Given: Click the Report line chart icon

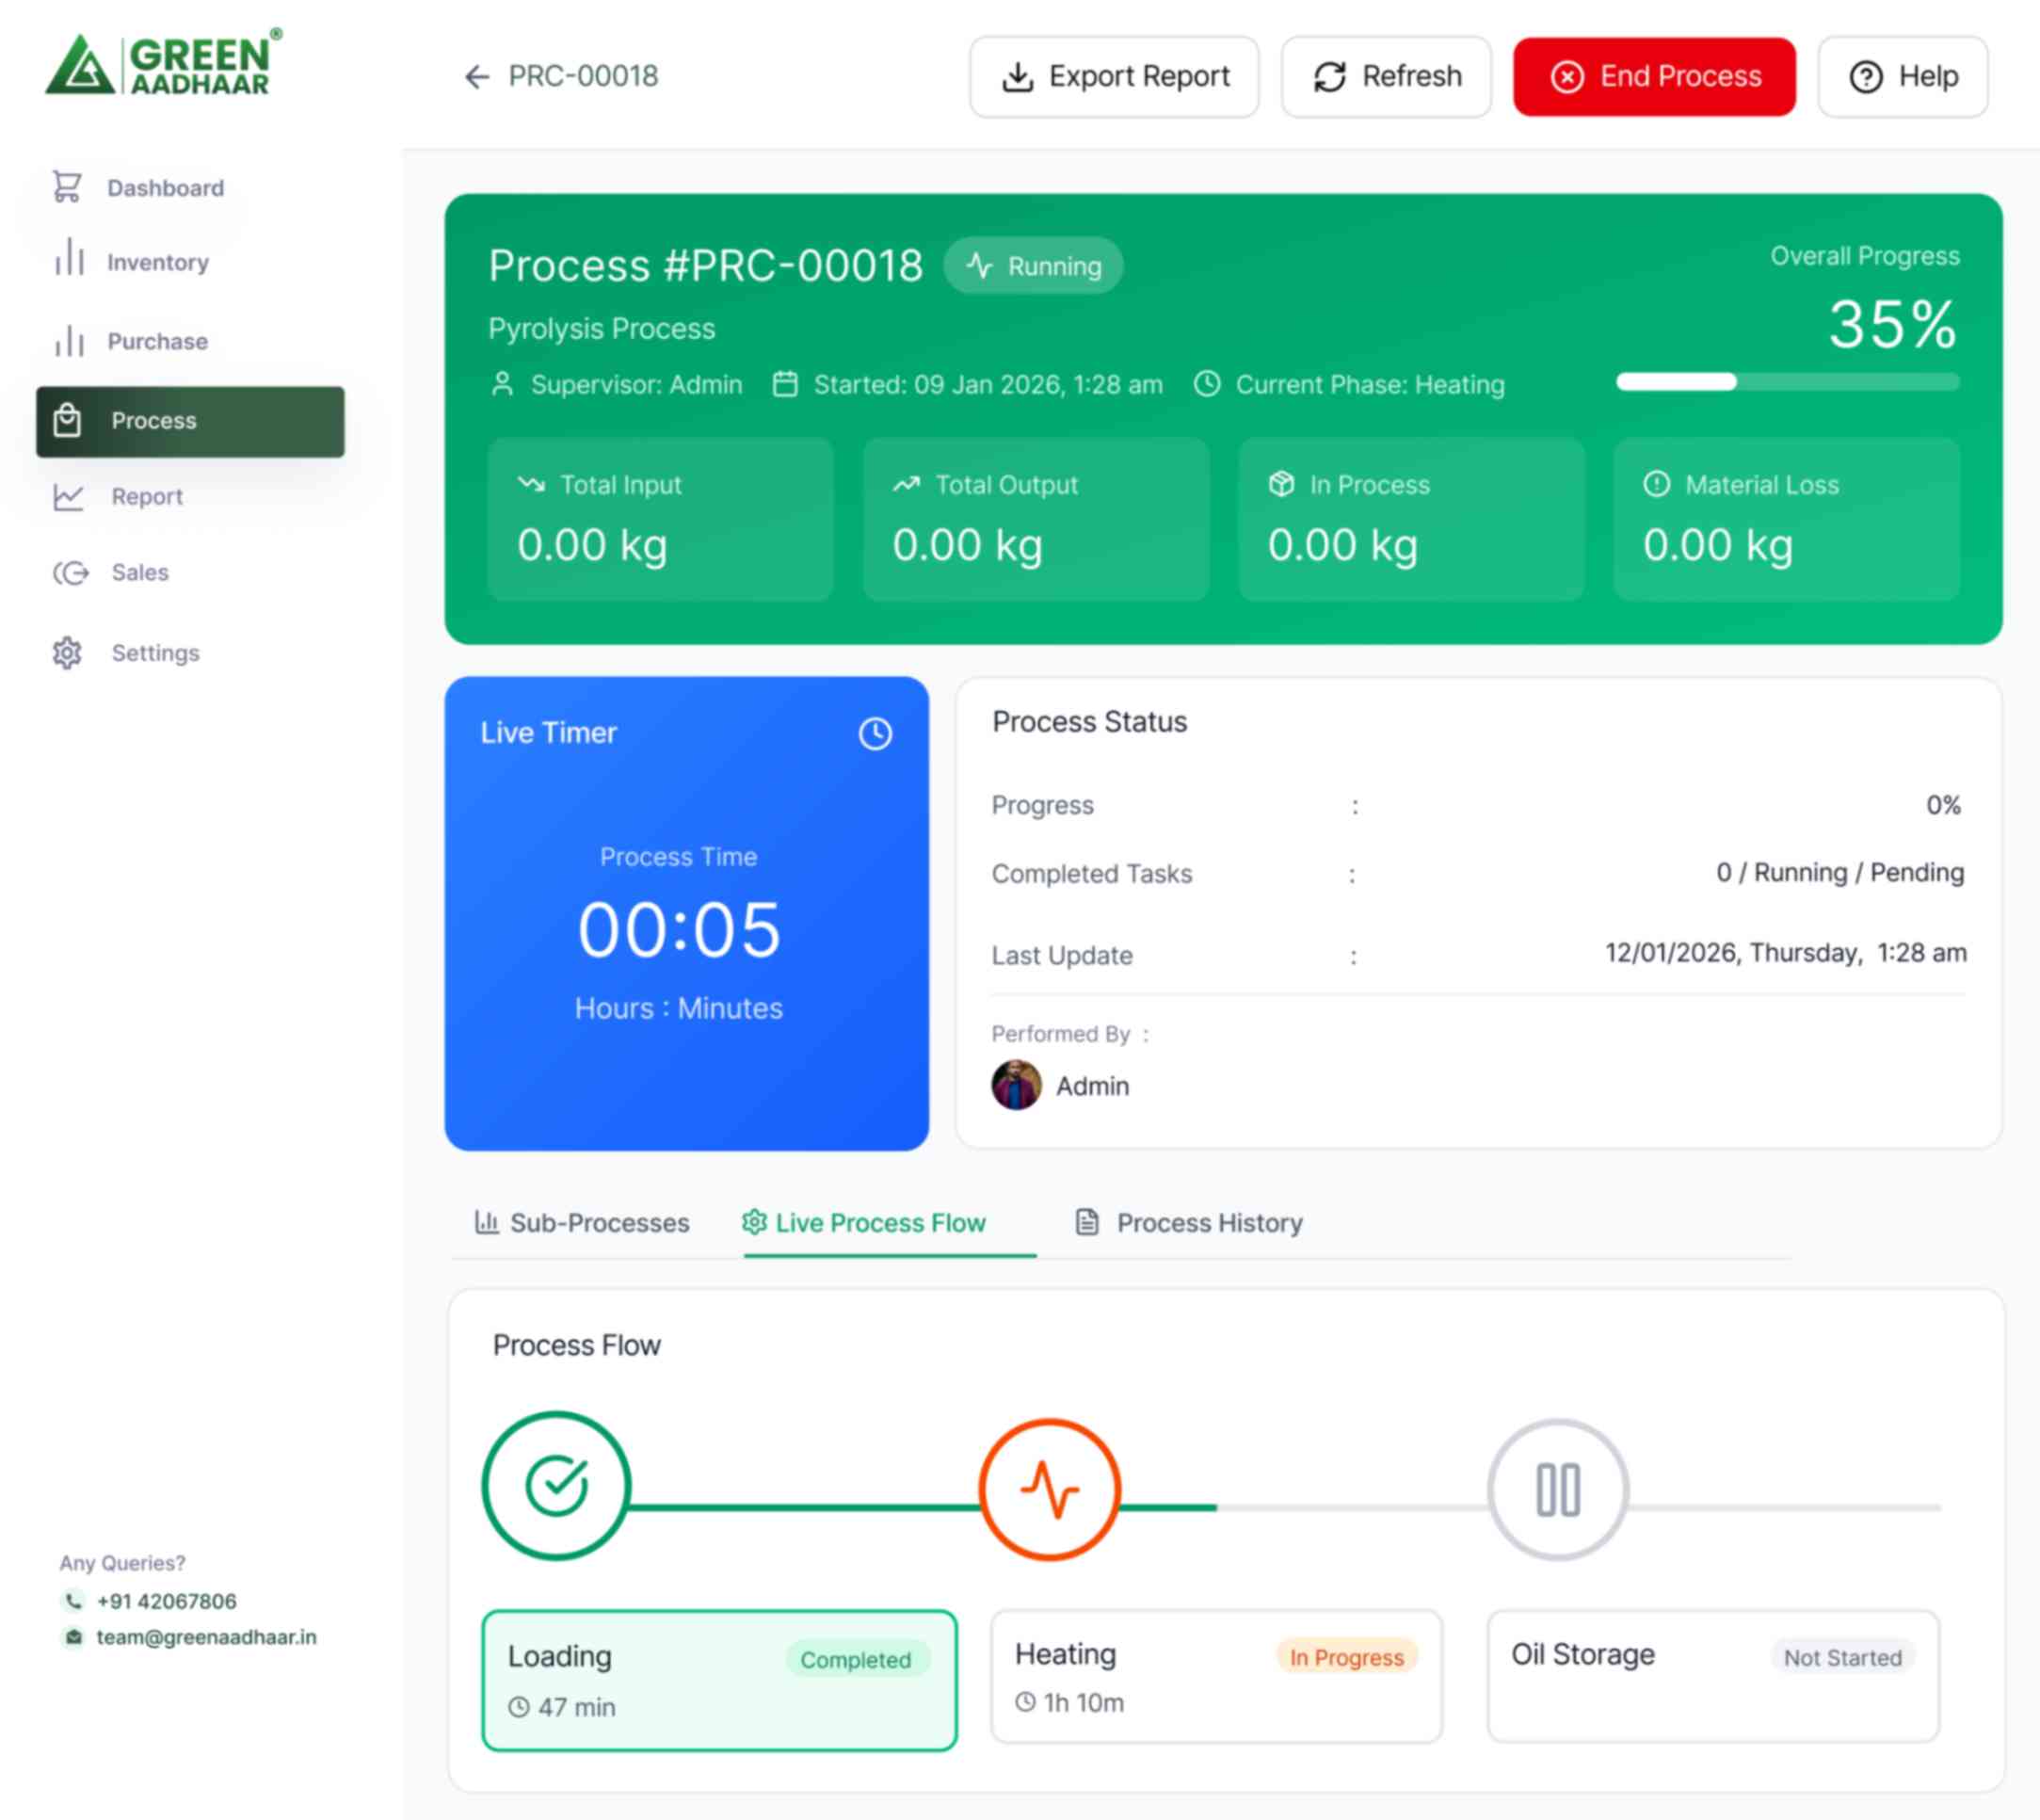Looking at the screenshot, I should (68, 497).
